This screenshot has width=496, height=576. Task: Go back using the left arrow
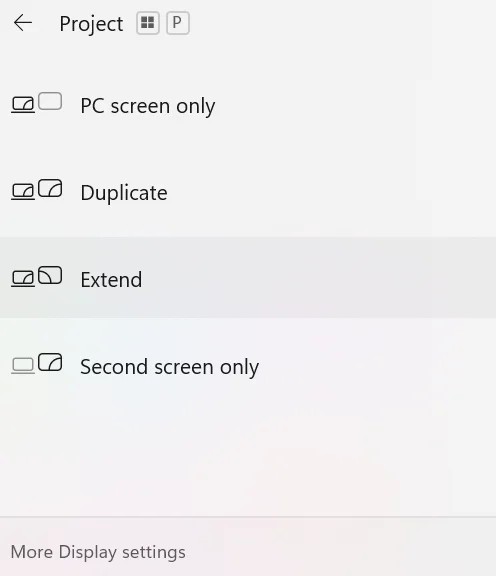tap(23, 23)
